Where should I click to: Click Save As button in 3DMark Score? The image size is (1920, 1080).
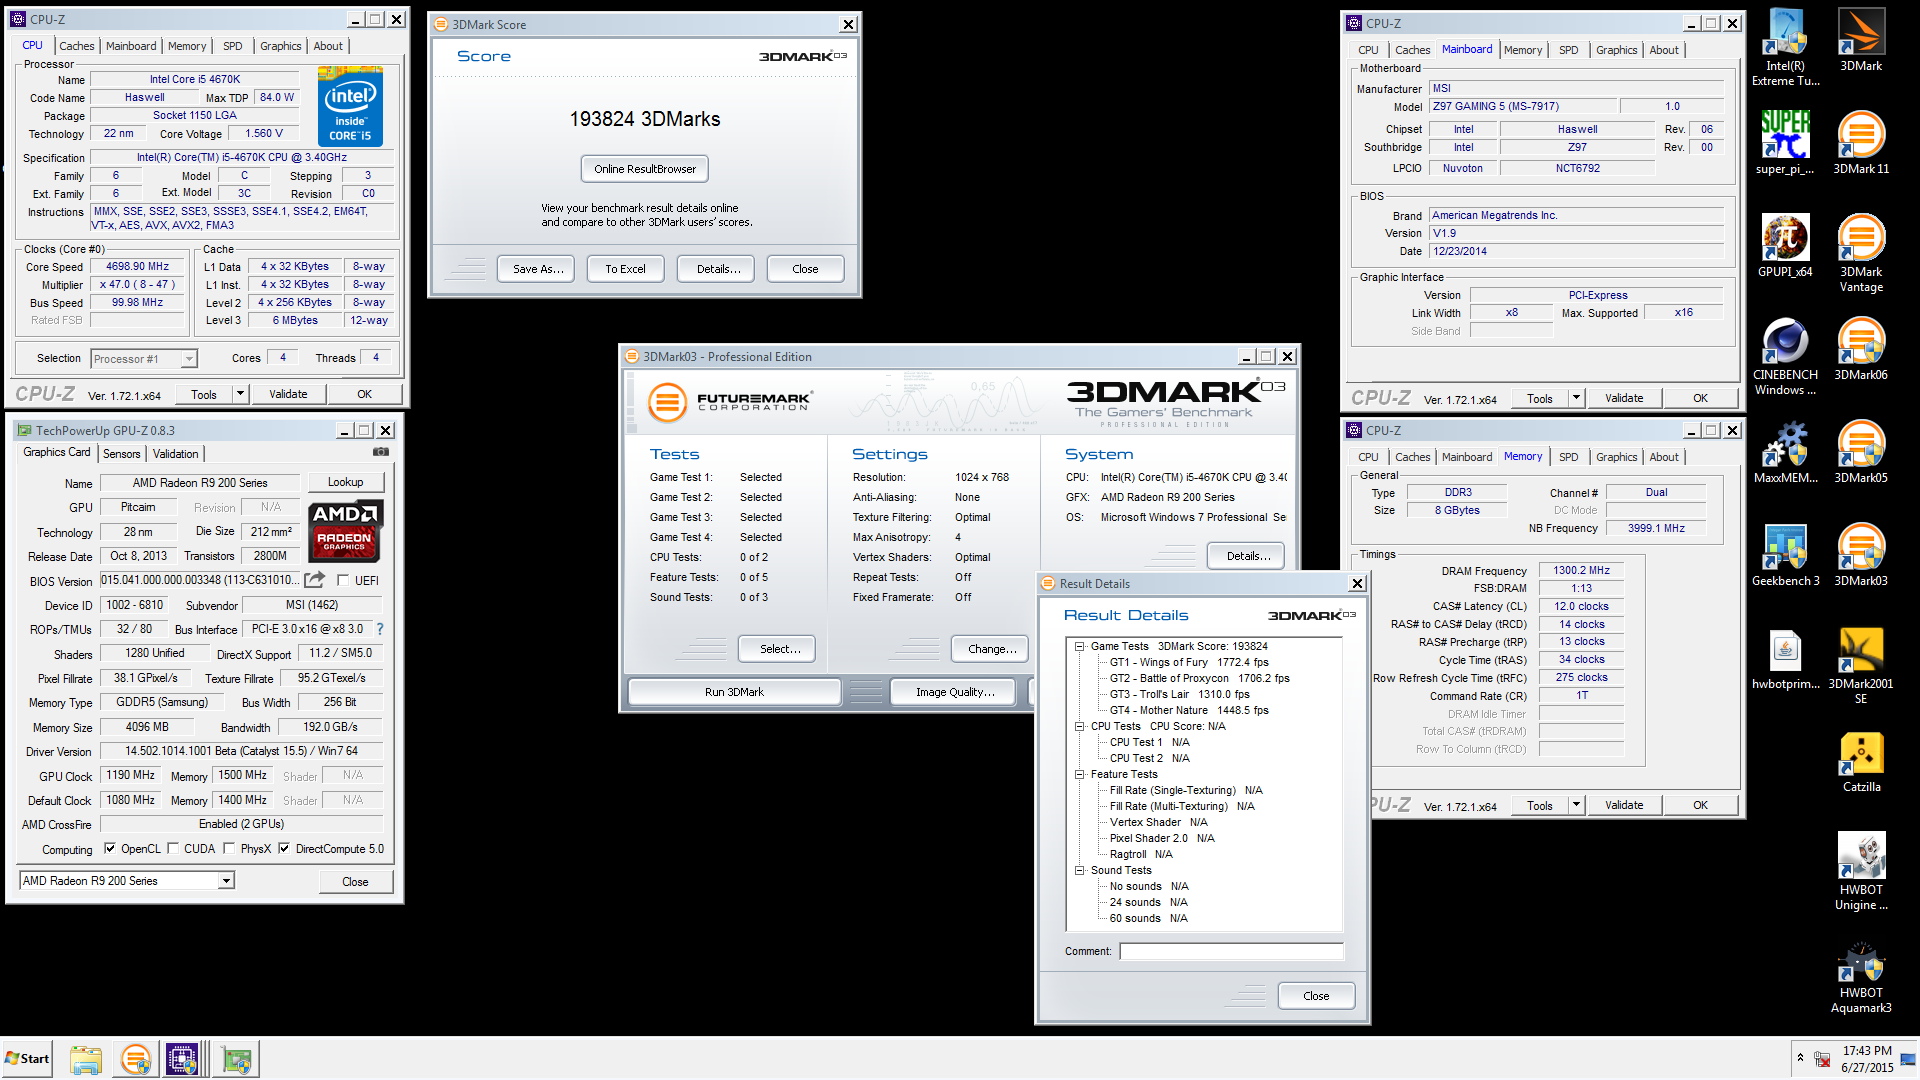537,269
